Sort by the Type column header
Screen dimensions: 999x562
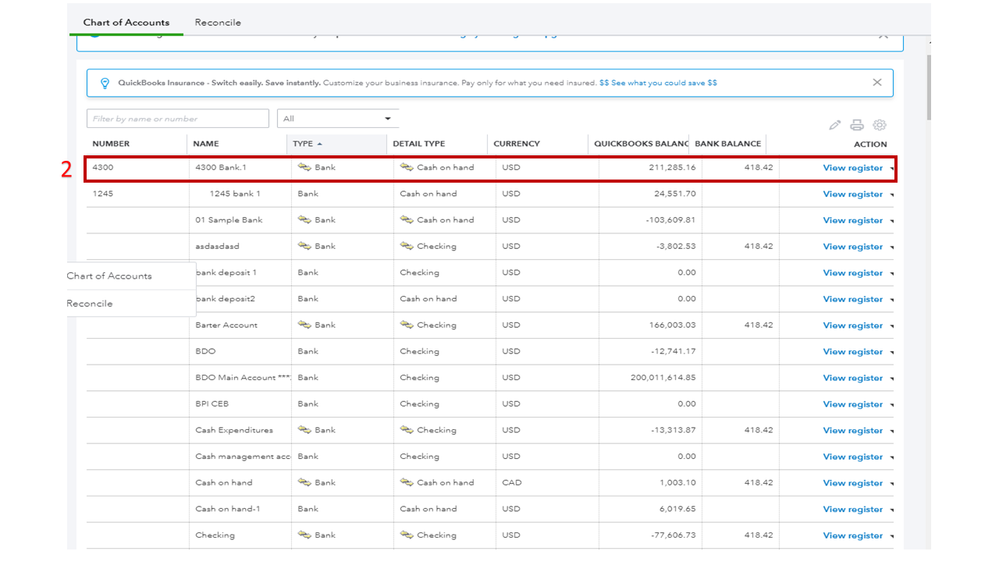click(303, 144)
